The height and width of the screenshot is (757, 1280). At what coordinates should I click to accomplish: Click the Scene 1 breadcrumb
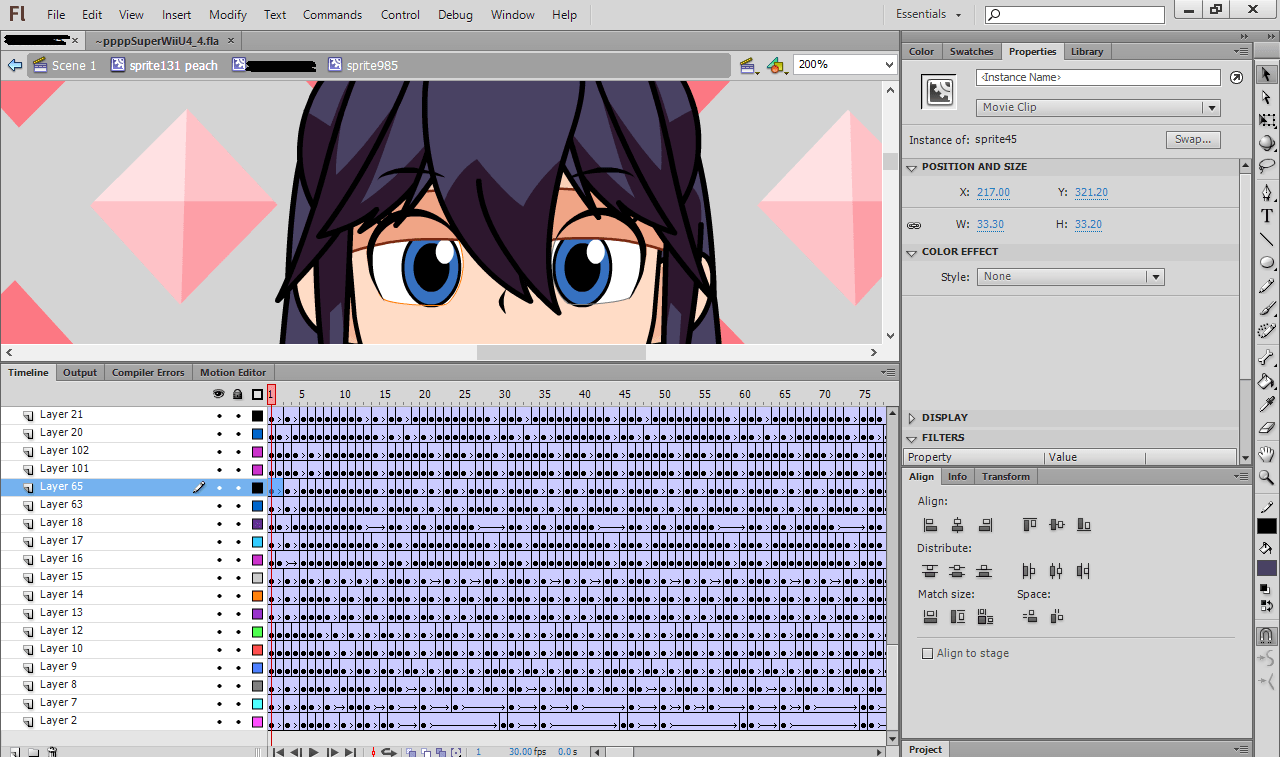click(x=65, y=65)
